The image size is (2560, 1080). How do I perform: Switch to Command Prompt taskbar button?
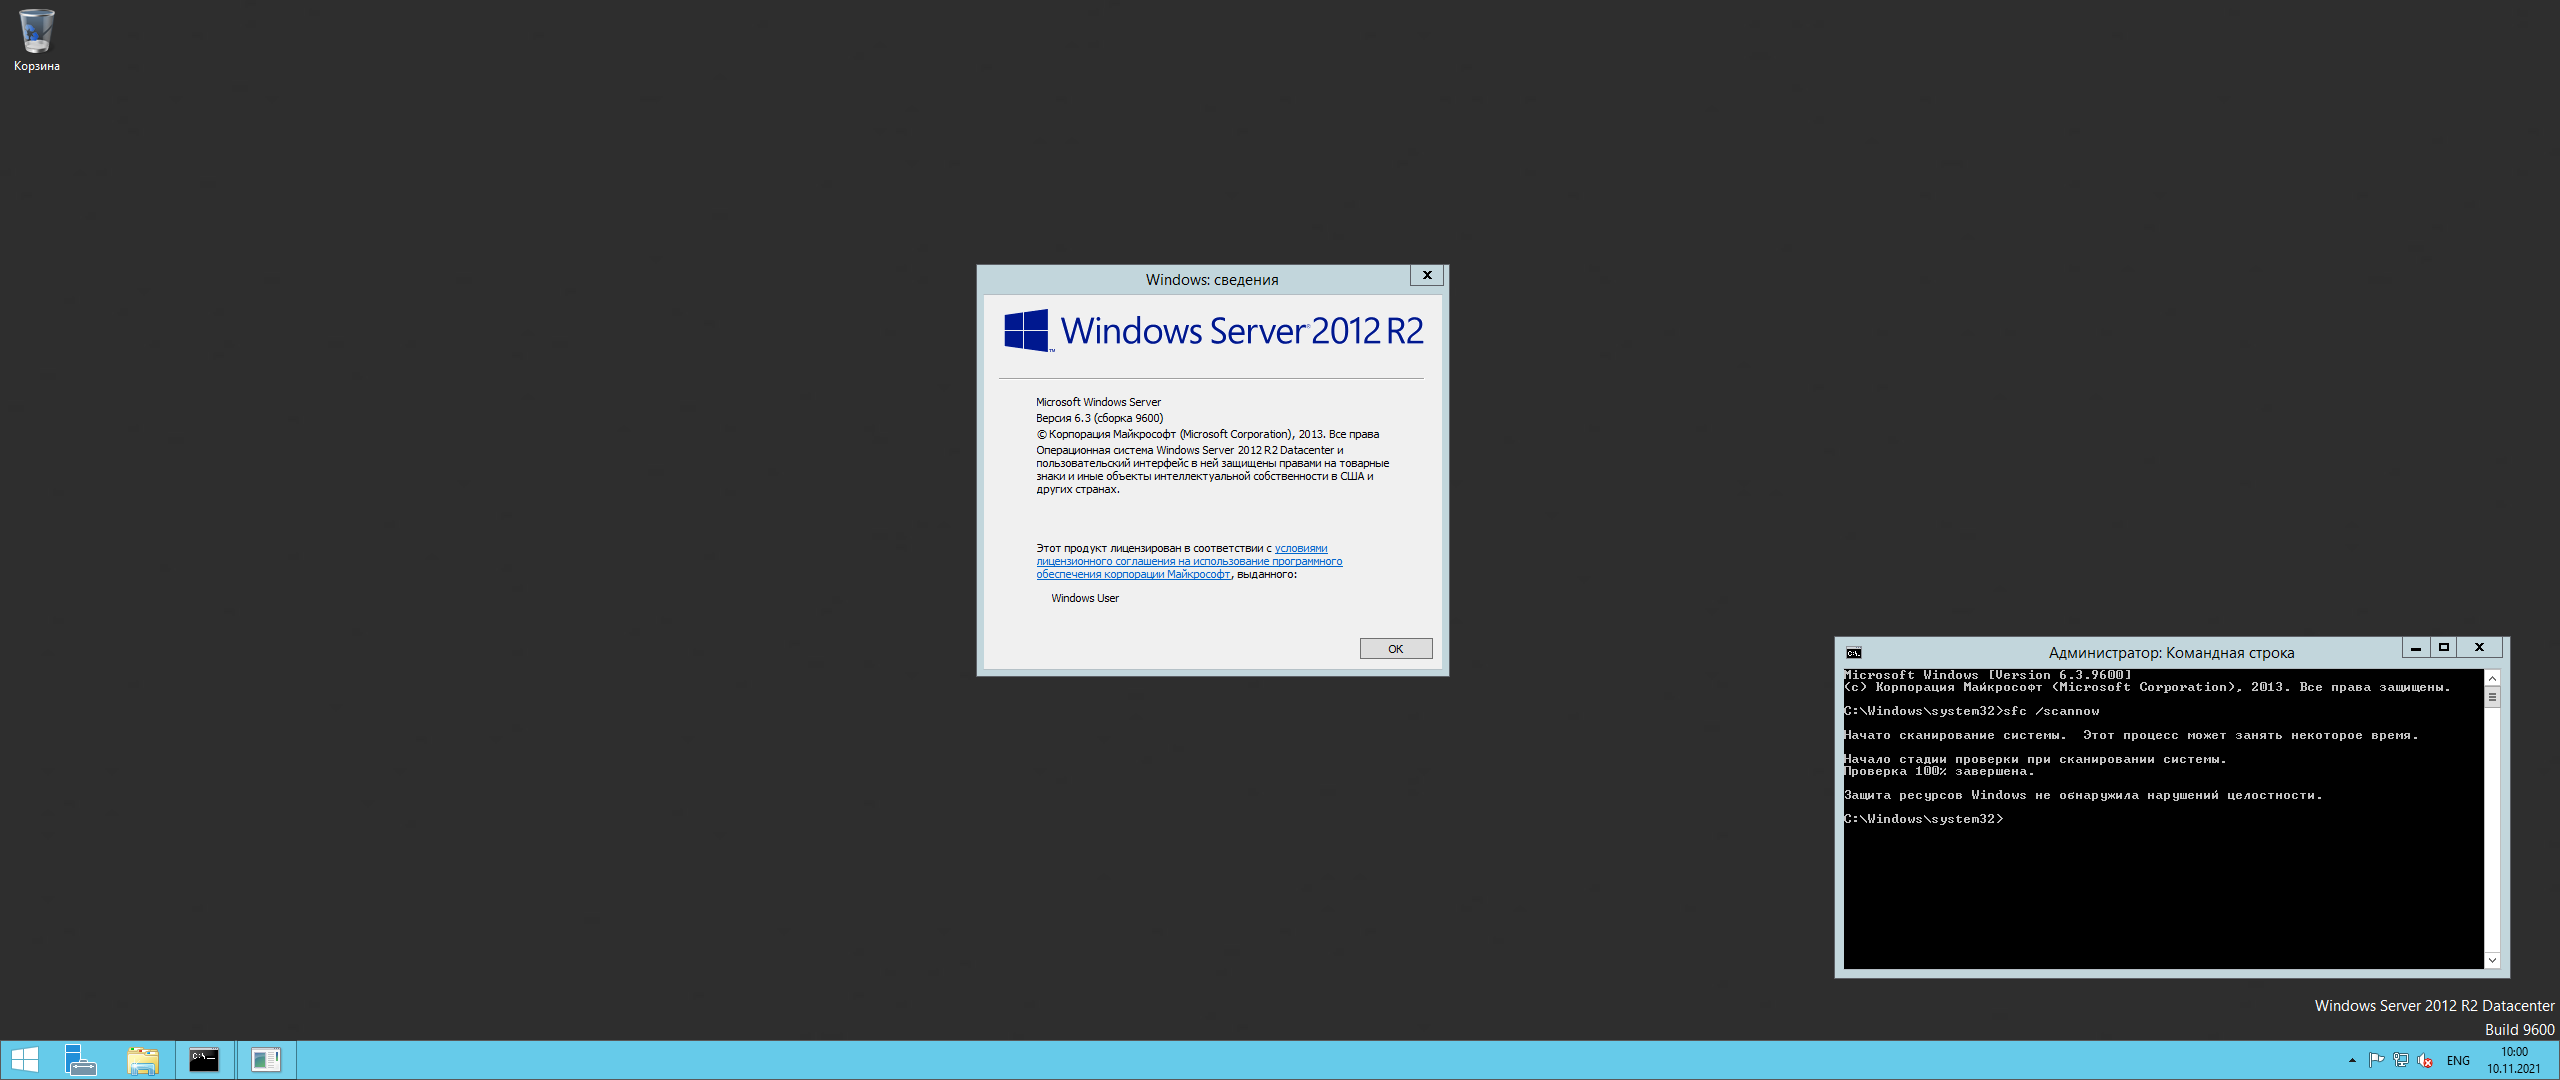[x=205, y=1060]
